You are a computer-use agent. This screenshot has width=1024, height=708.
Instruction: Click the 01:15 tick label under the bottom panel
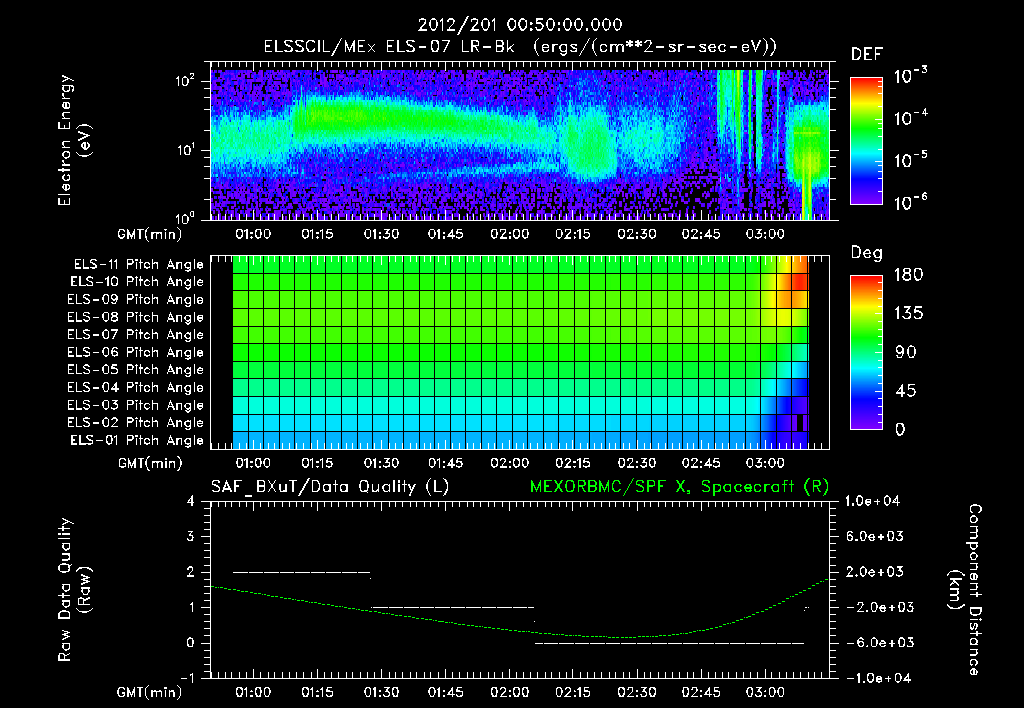click(317, 692)
